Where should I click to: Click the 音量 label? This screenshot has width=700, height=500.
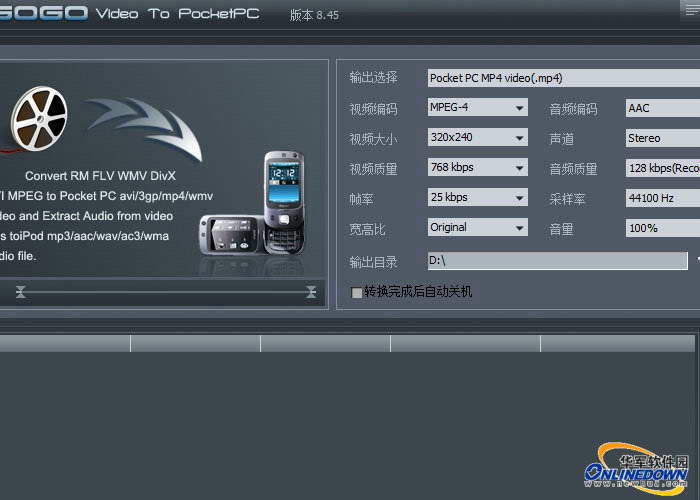click(561, 229)
